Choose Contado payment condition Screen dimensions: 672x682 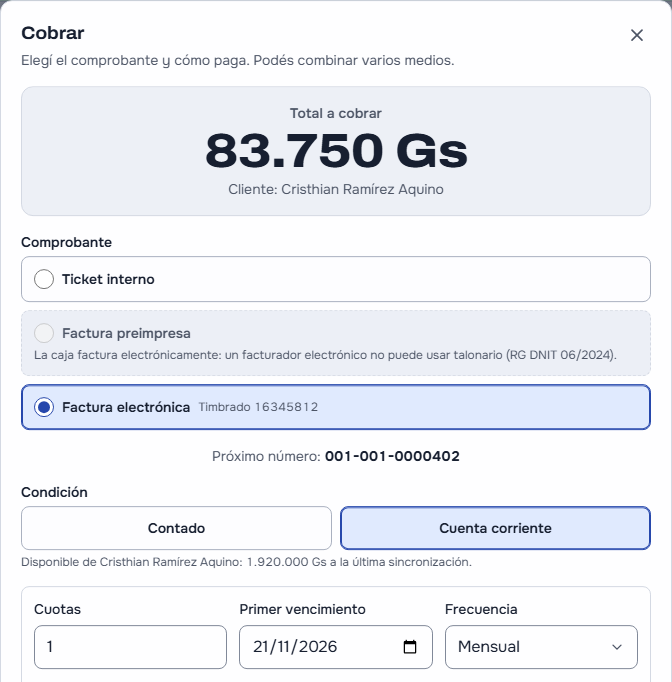176,528
